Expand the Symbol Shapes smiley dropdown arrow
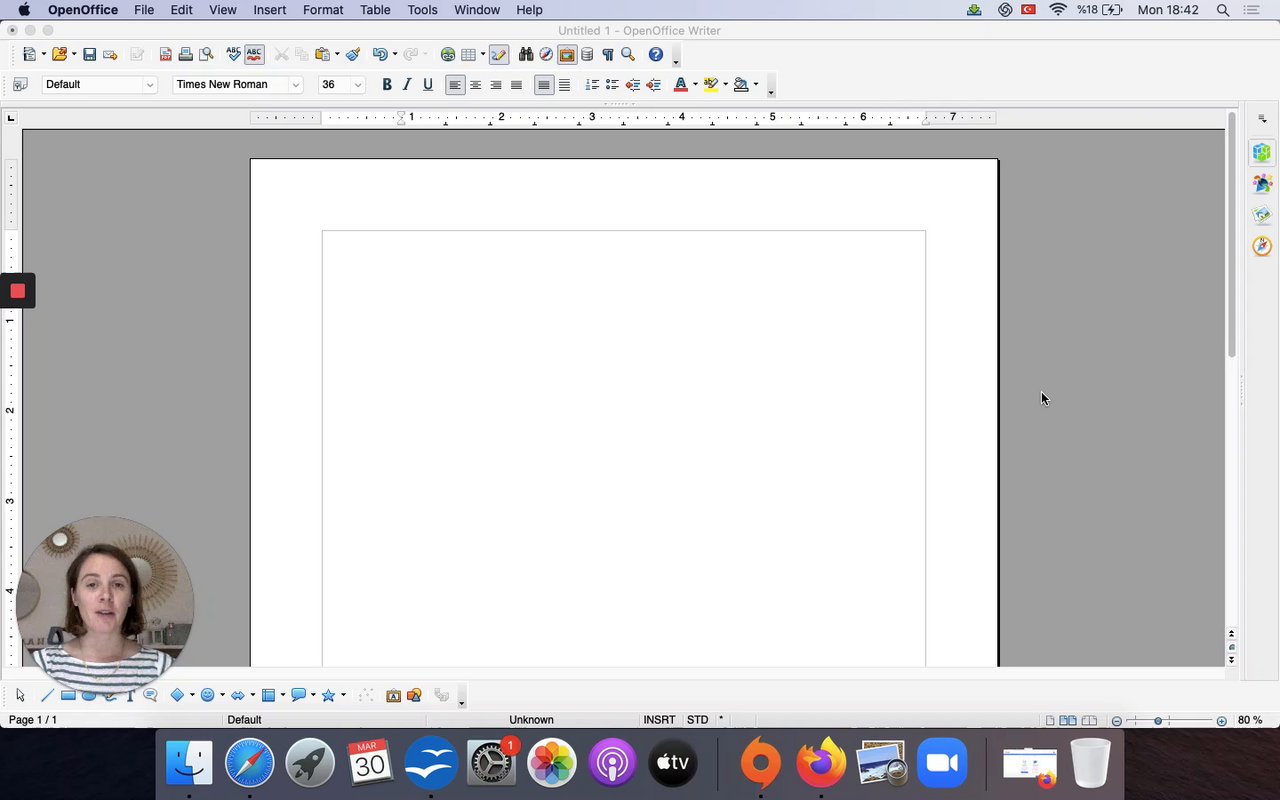The height and width of the screenshot is (800, 1280). (x=222, y=695)
